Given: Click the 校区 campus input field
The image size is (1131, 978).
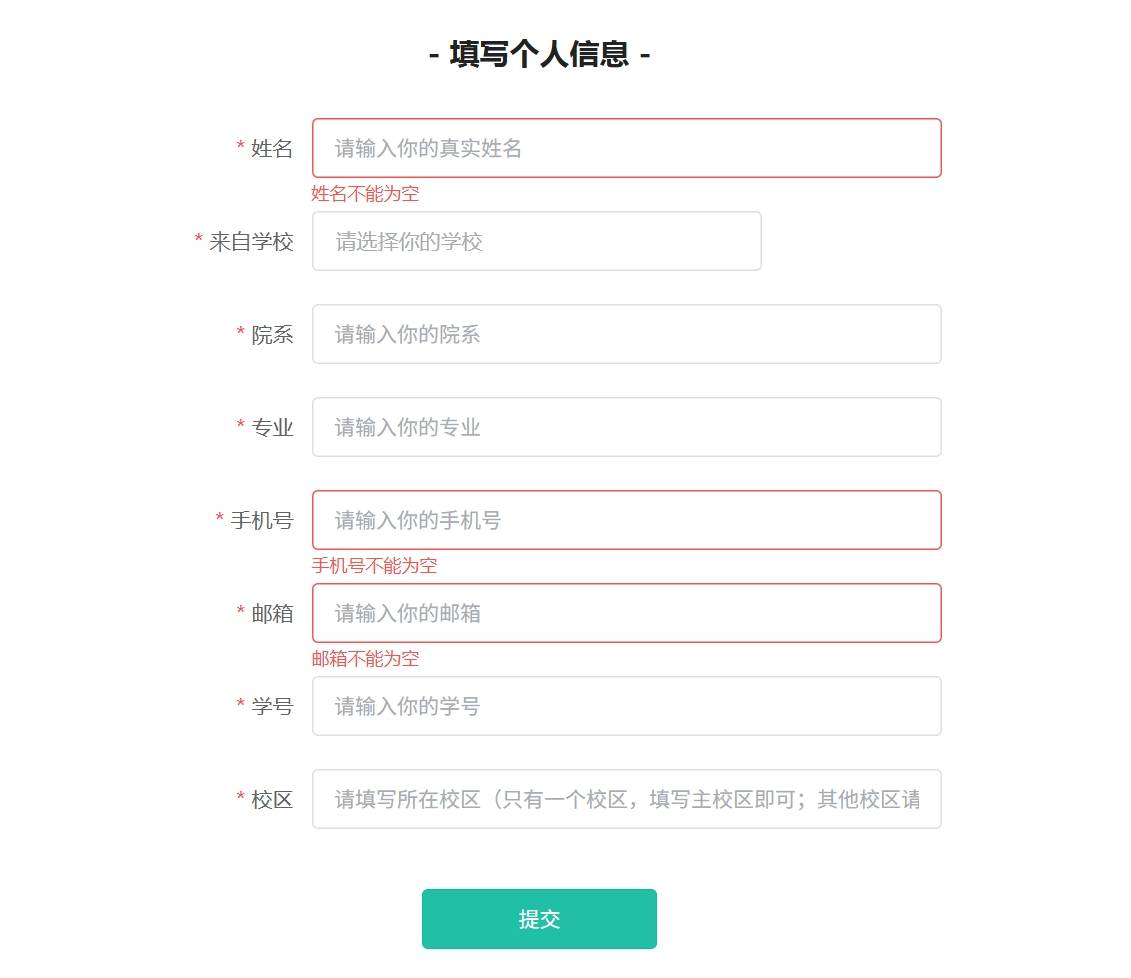Looking at the screenshot, I should (x=626, y=799).
